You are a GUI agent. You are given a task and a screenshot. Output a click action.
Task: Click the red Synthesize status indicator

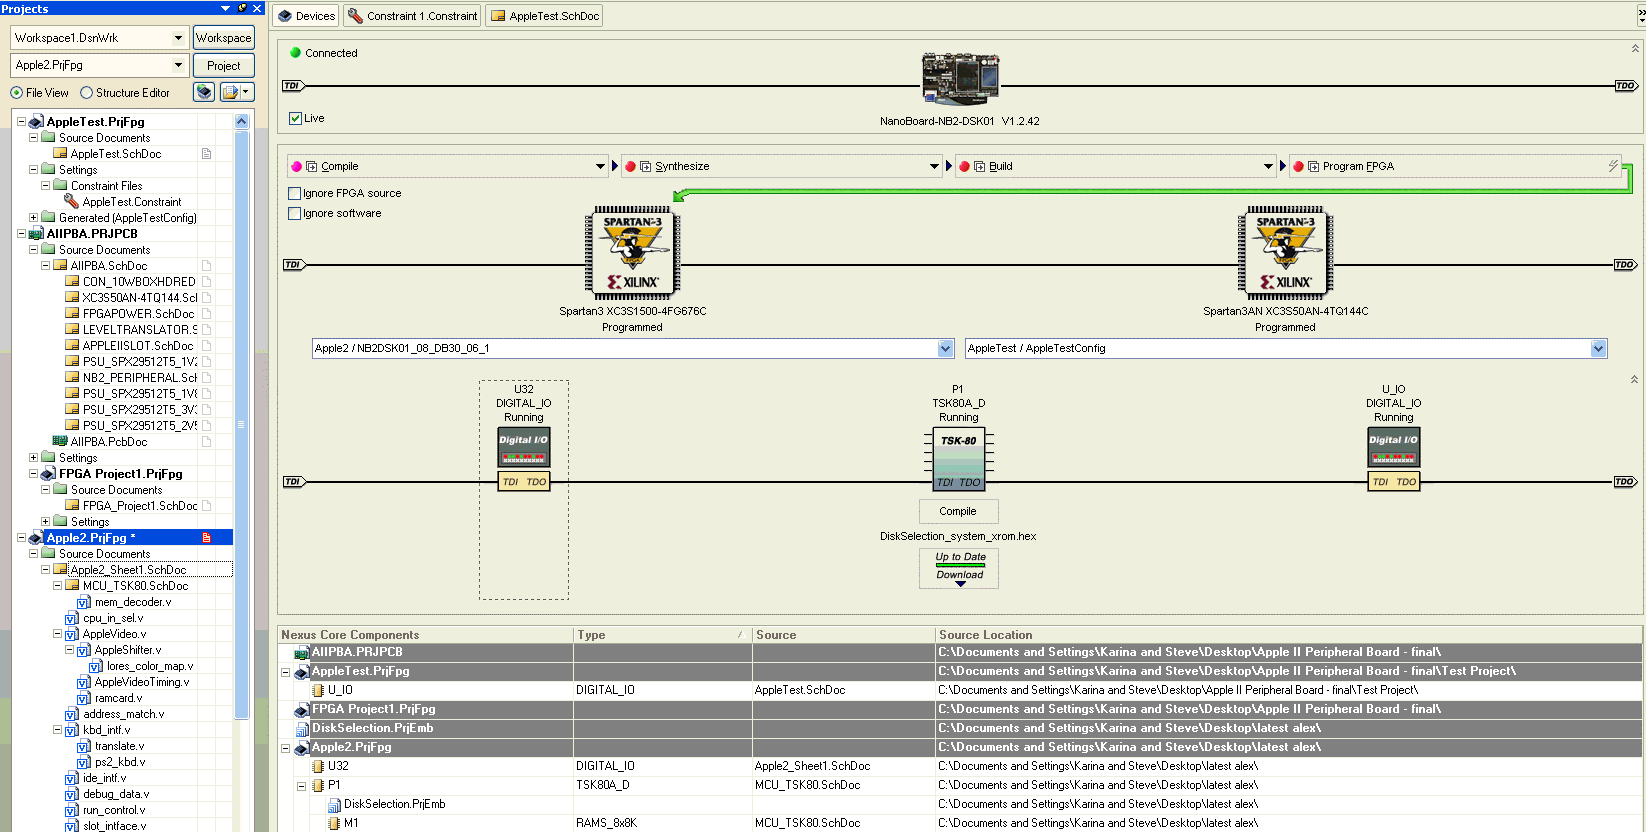(x=630, y=167)
